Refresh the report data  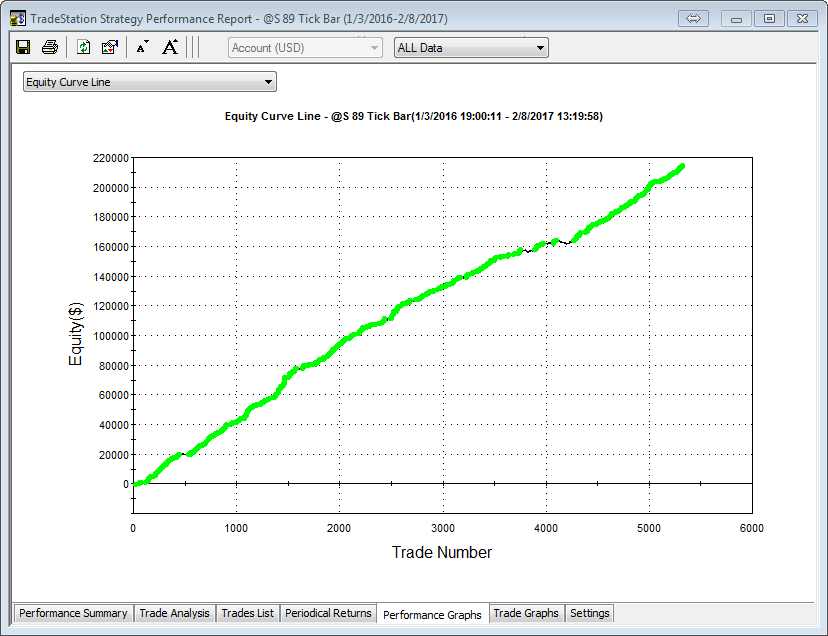[84, 47]
